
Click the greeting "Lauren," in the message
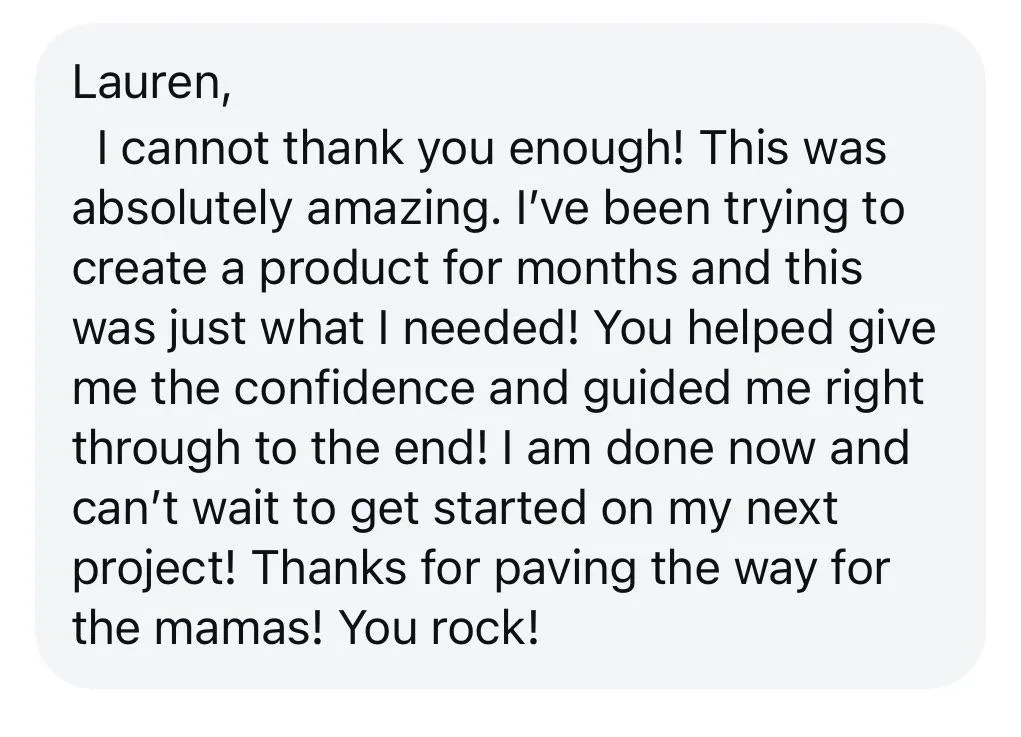[x=151, y=83]
